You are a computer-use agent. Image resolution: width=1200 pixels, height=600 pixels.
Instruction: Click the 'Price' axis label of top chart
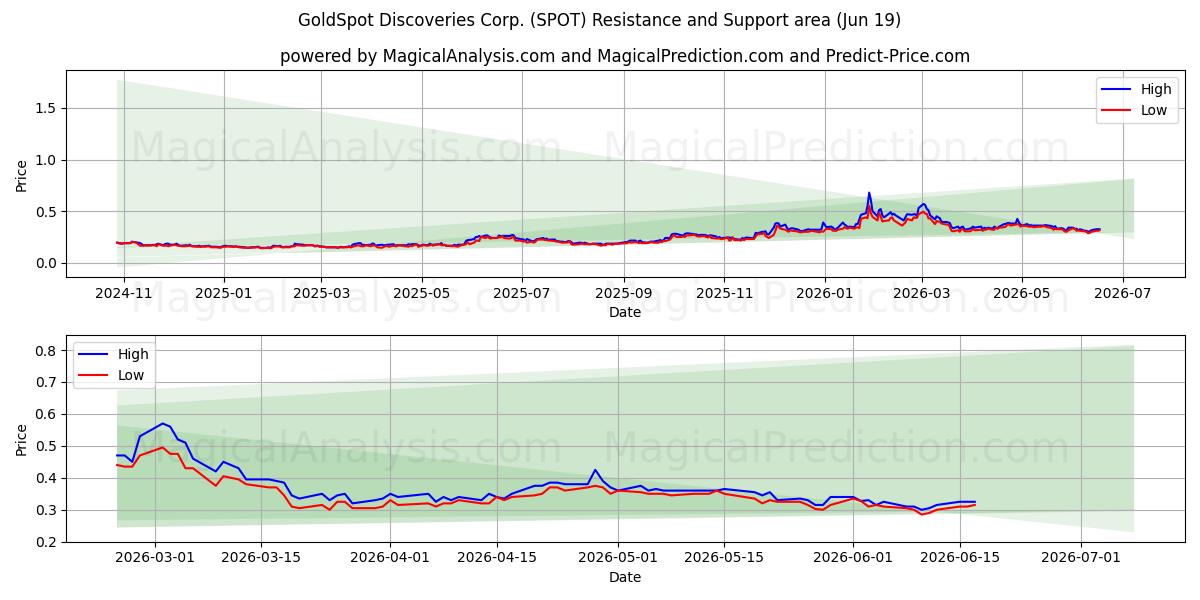tap(22, 174)
